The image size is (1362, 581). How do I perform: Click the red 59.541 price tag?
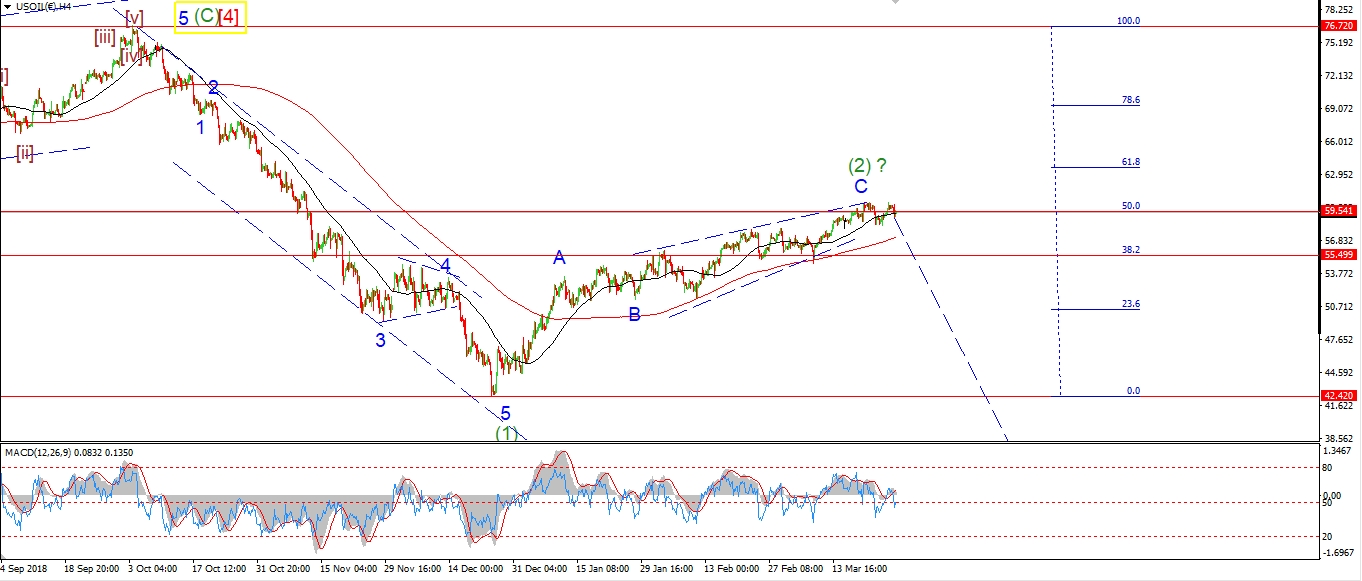[1338, 211]
